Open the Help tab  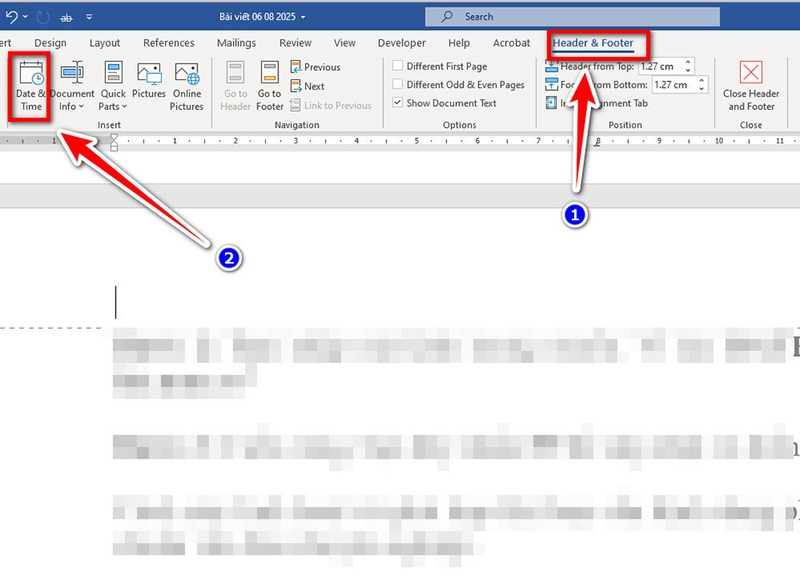(x=459, y=43)
